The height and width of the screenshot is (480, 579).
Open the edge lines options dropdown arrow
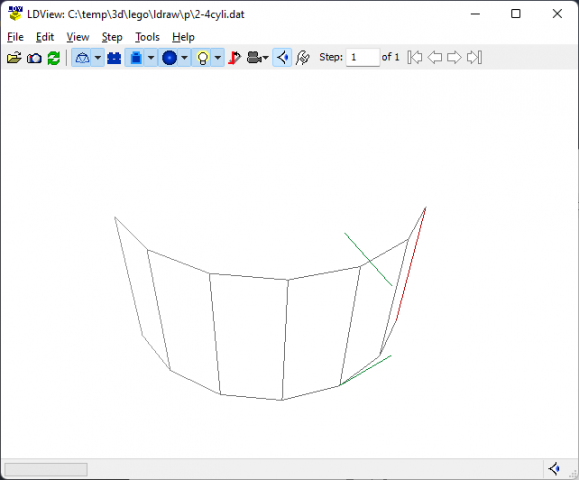pyautogui.click(x=151, y=58)
